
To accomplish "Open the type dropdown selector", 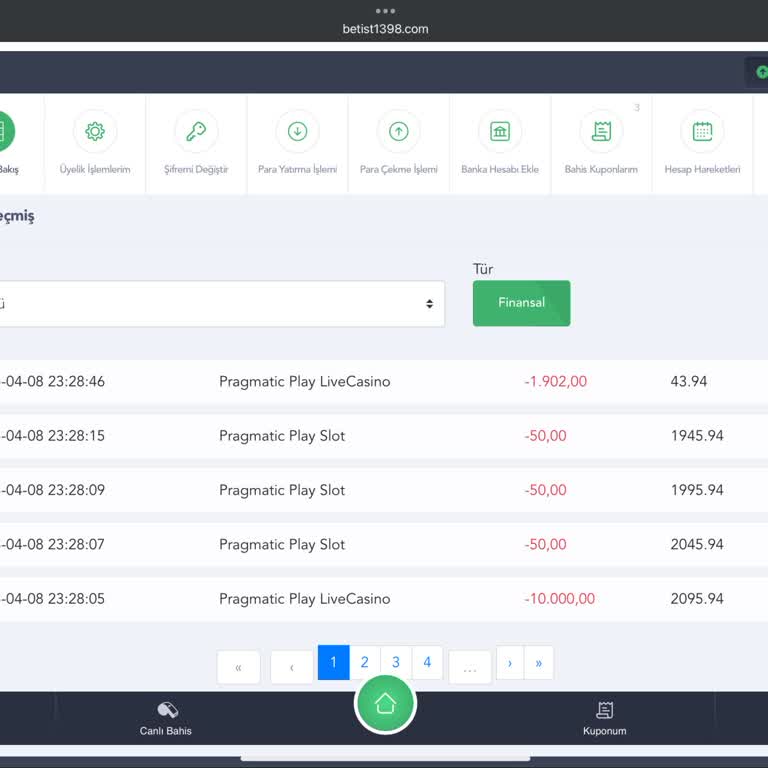I will point(222,304).
